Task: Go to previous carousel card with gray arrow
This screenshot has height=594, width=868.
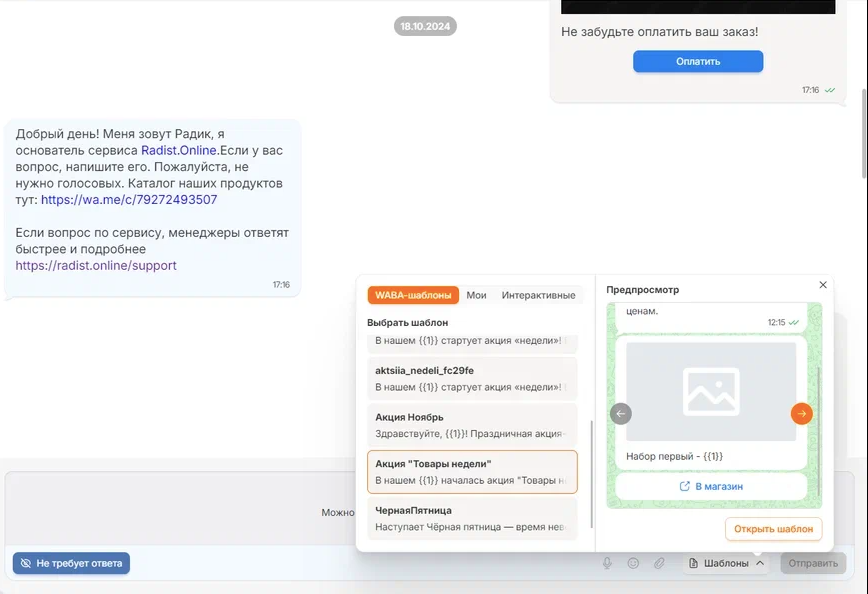Action: click(x=621, y=414)
